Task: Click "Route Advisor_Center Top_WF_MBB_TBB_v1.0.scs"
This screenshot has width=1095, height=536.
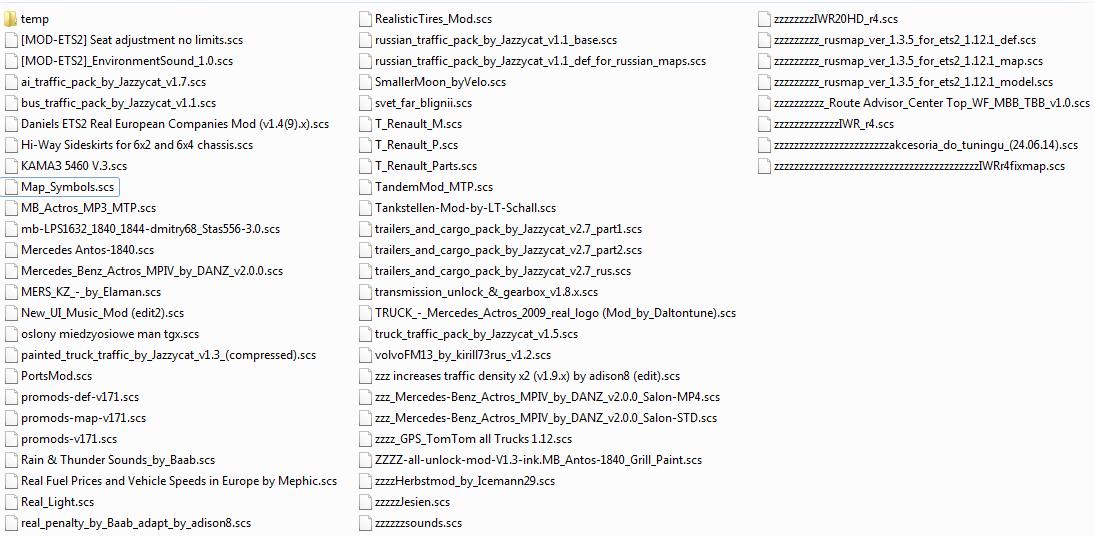Action: tap(932, 103)
